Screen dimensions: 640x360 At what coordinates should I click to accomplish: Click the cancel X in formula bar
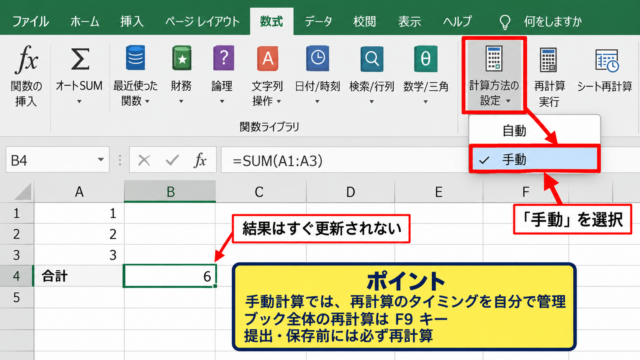click(144, 160)
